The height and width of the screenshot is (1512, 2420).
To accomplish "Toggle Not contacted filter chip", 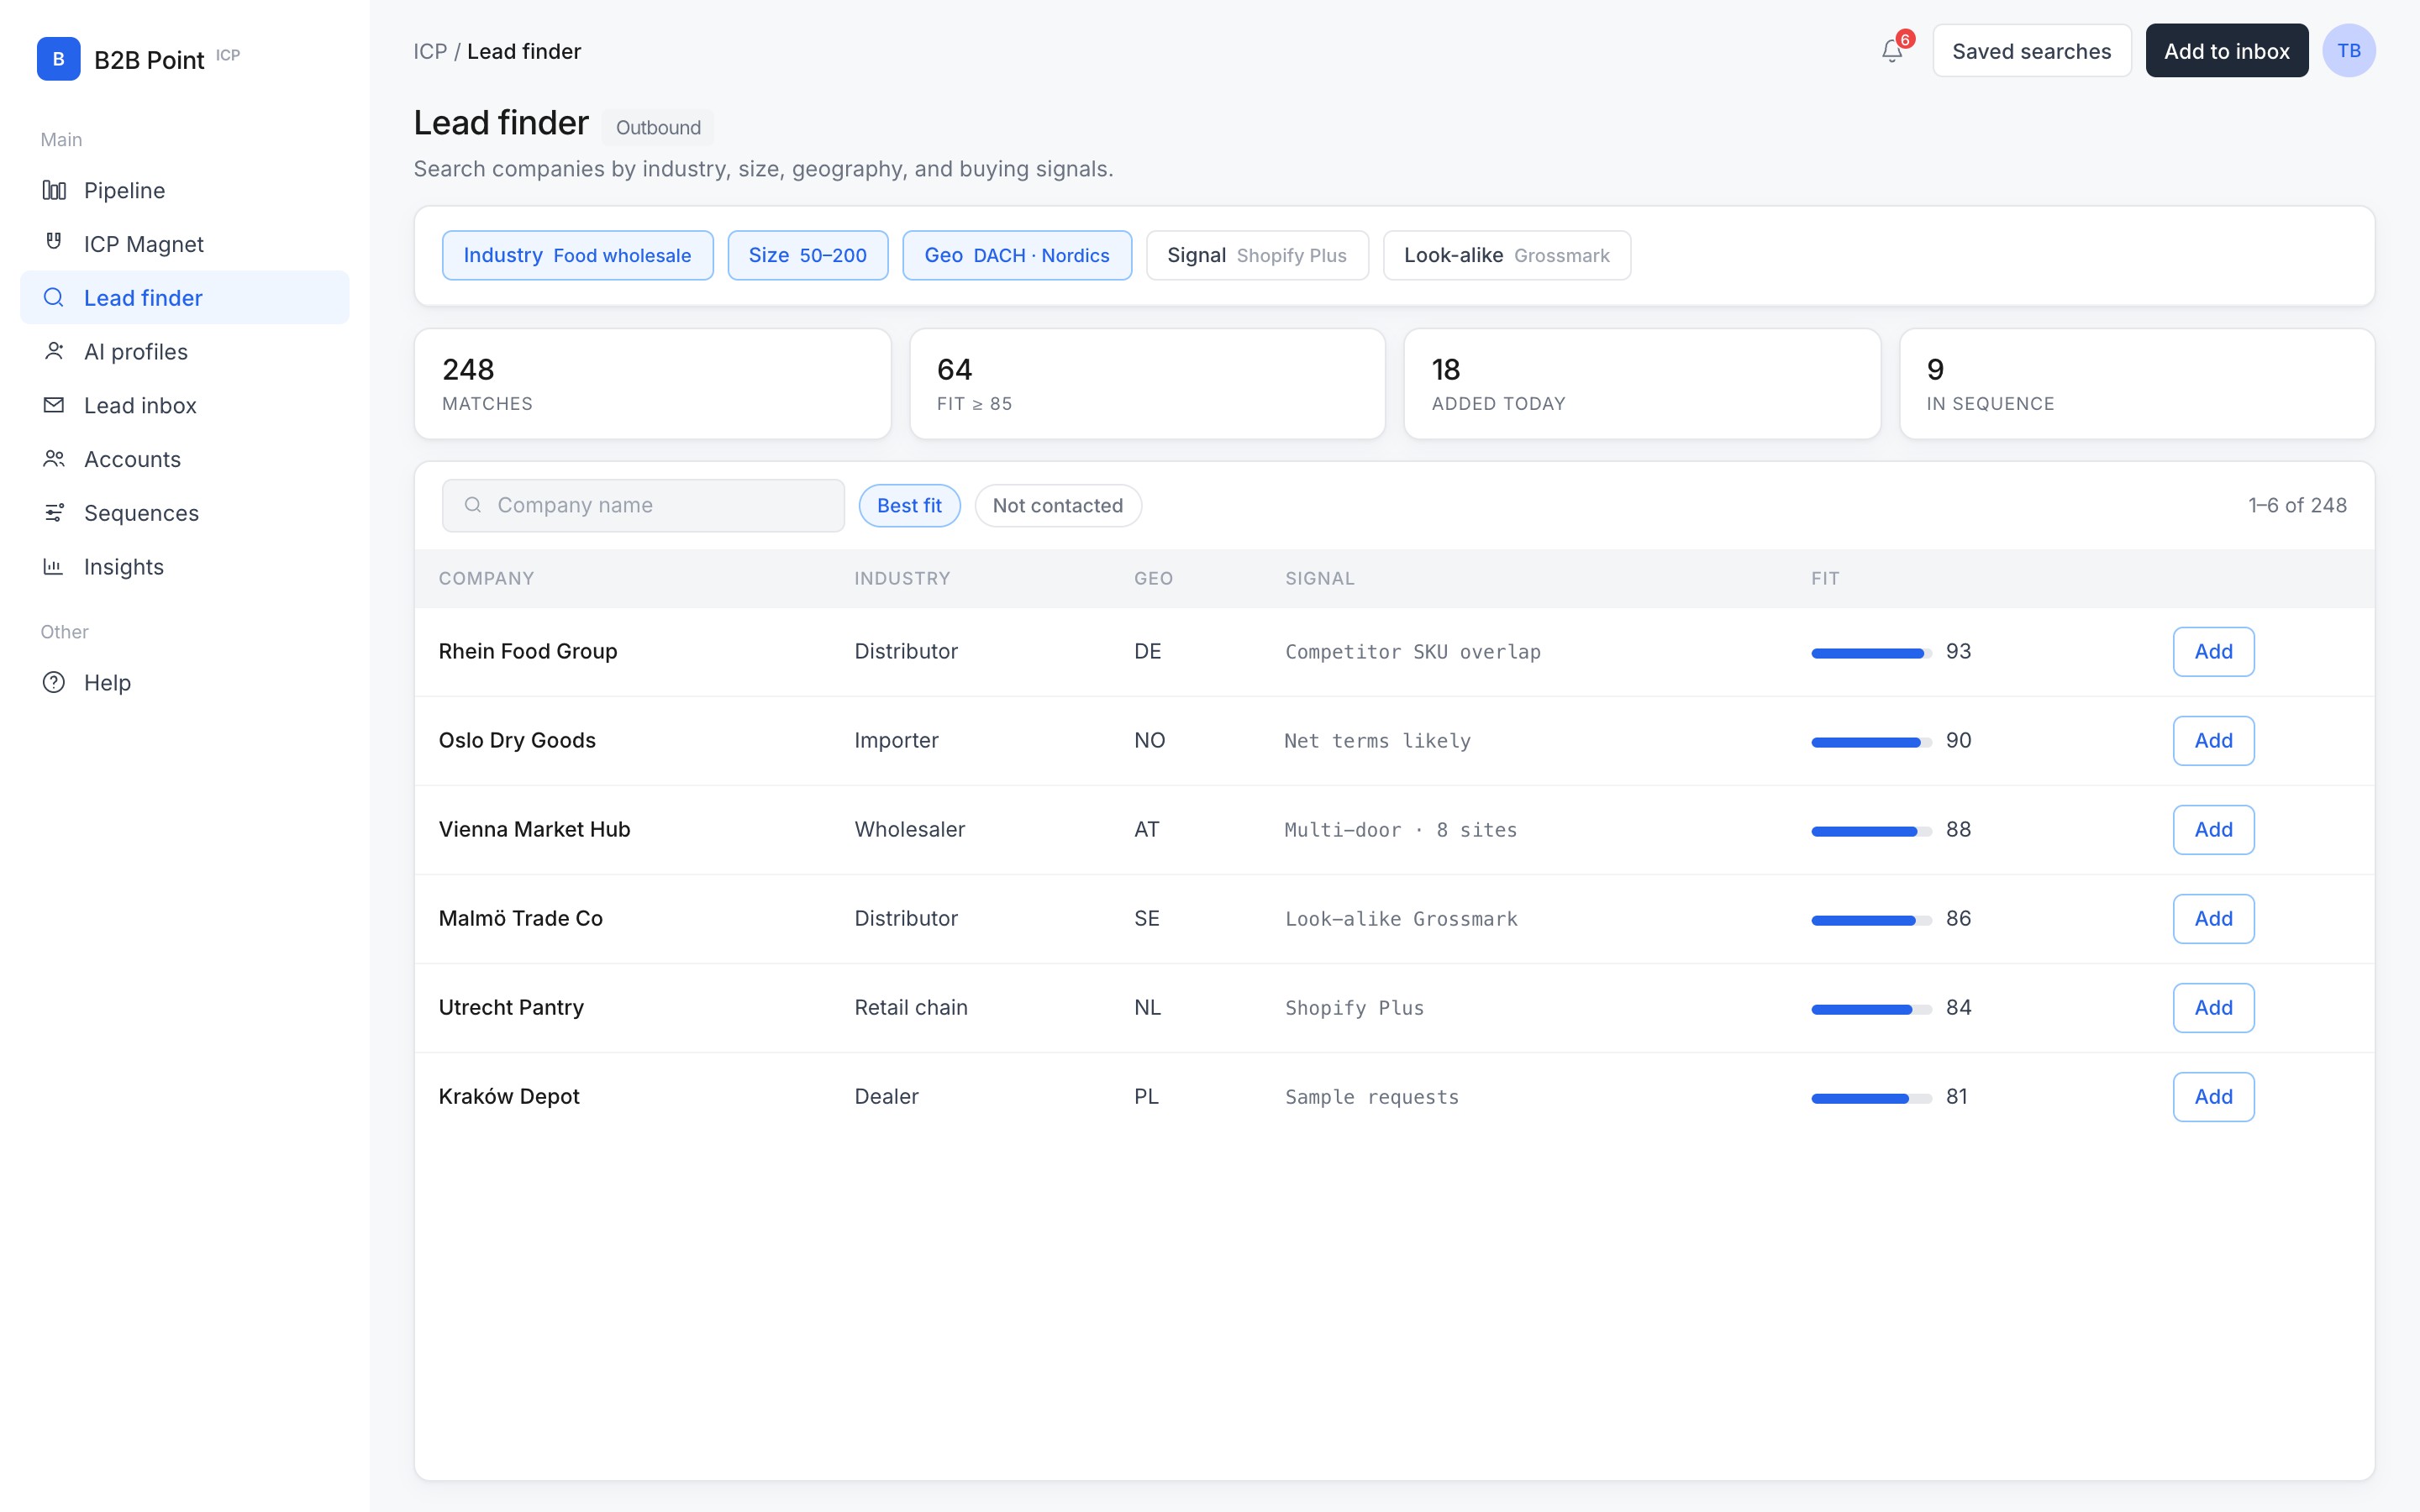I will tap(1057, 505).
